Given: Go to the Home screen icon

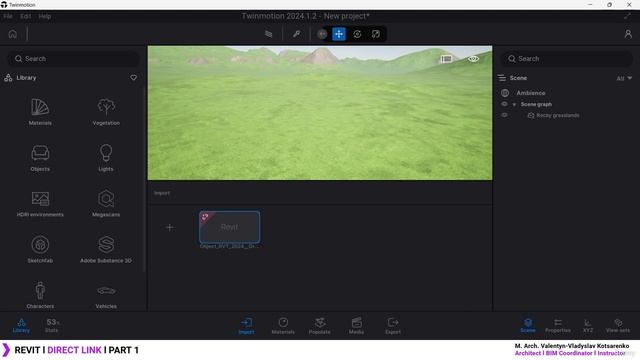Looking at the screenshot, I should point(13,34).
